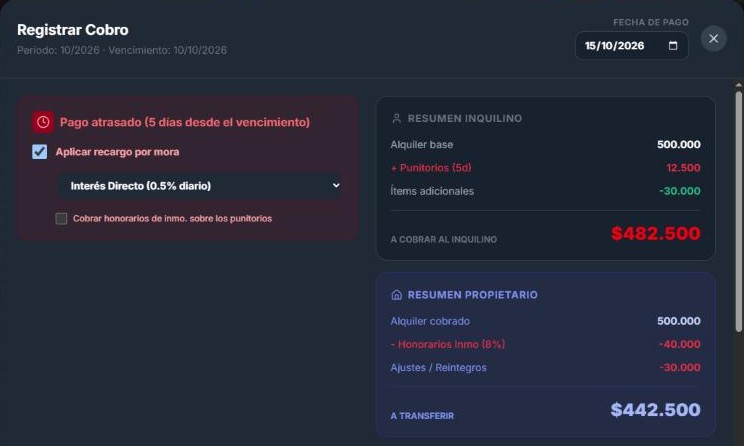The width and height of the screenshot is (744, 446).
Task: Close the Registrar Cobro dialog
Action: pyautogui.click(x=713, y=38)
